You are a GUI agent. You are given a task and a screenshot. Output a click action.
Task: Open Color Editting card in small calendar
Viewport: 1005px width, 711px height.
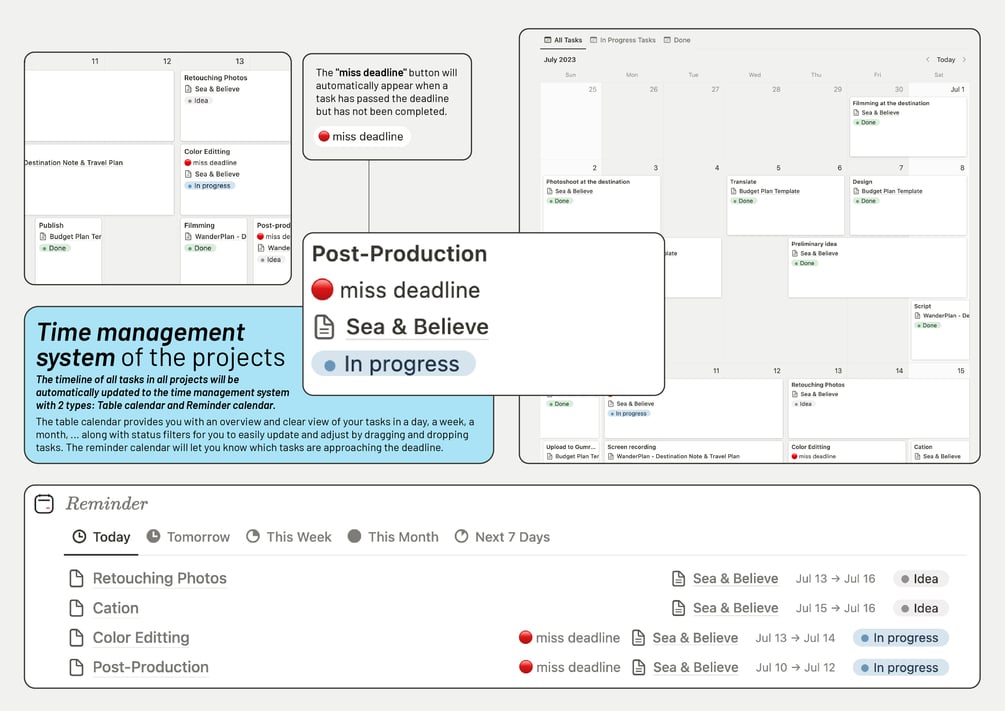235,180
